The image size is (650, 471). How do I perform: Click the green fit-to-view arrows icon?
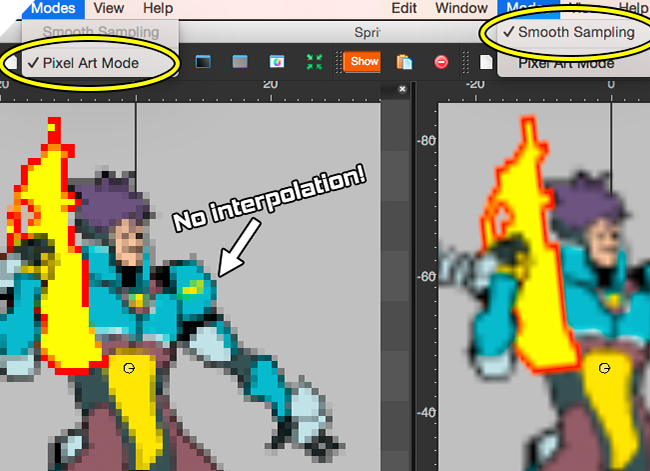coord(314,62)
